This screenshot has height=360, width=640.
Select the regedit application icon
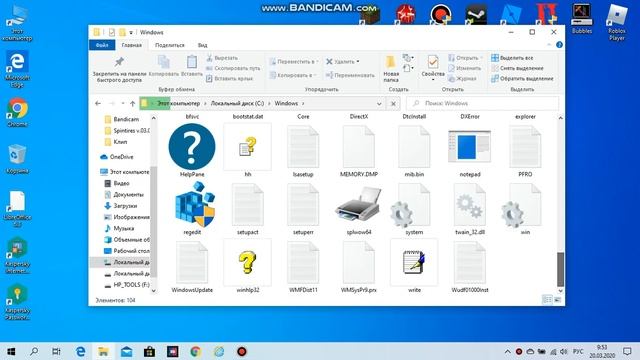click(x=194, y=204)
